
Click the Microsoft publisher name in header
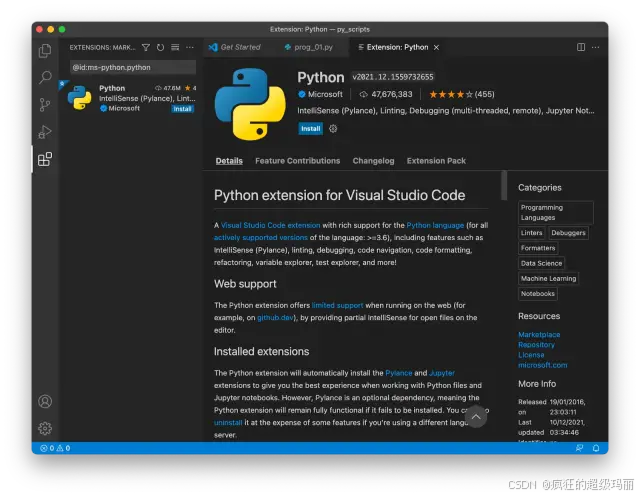(x=325, y=94)
